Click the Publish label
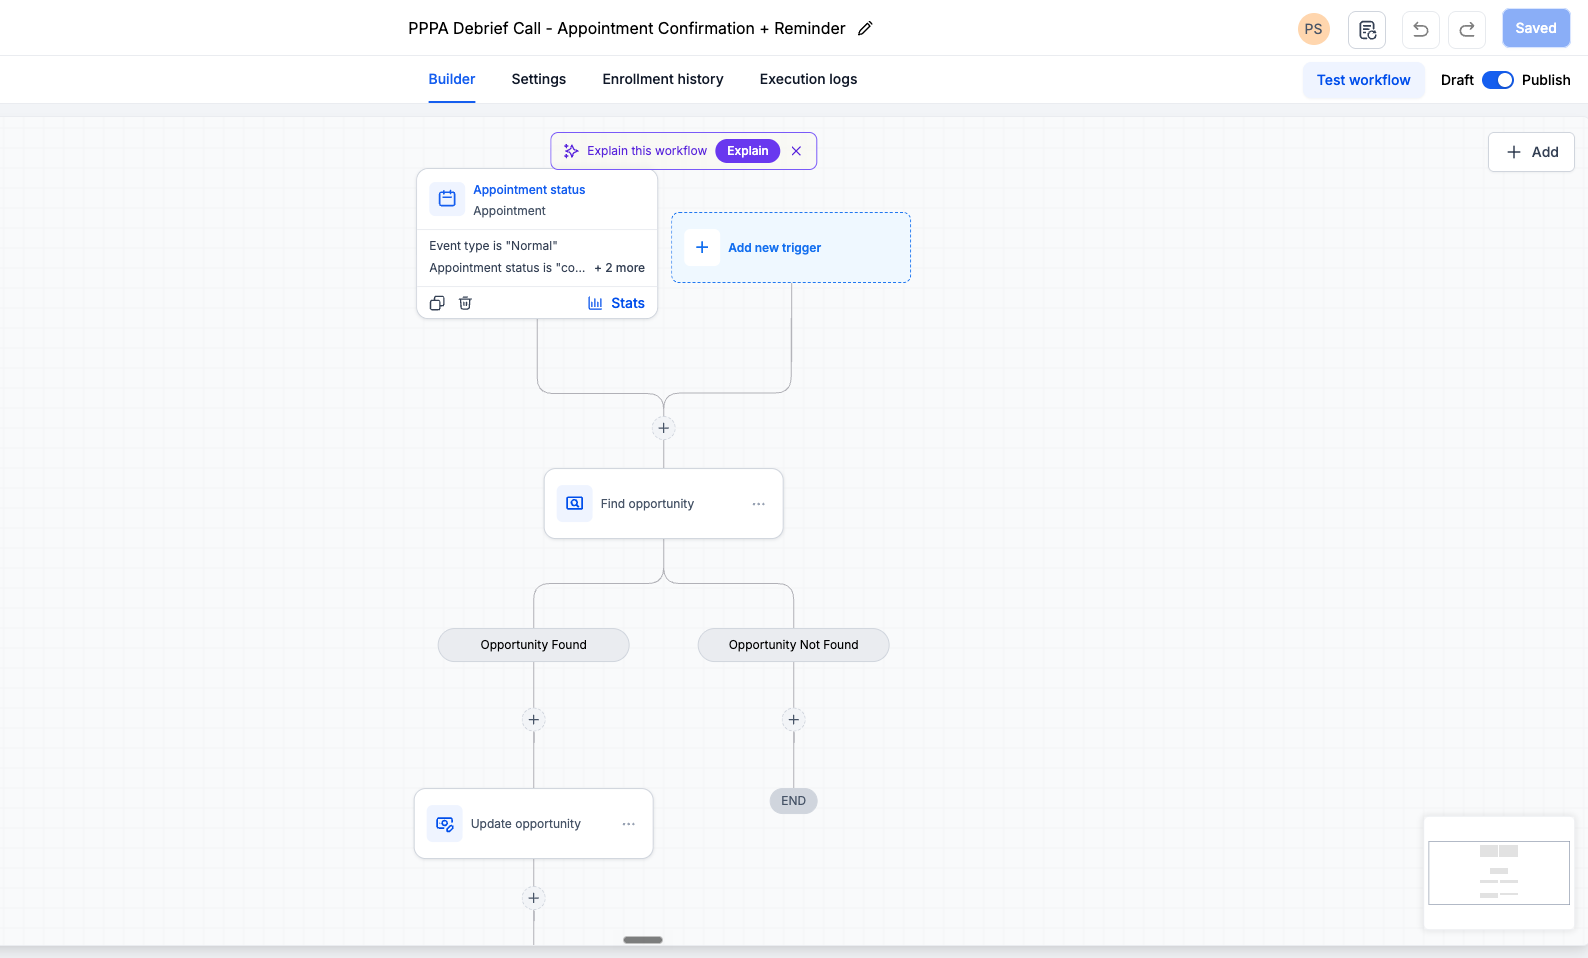 tap(1546, 80)
